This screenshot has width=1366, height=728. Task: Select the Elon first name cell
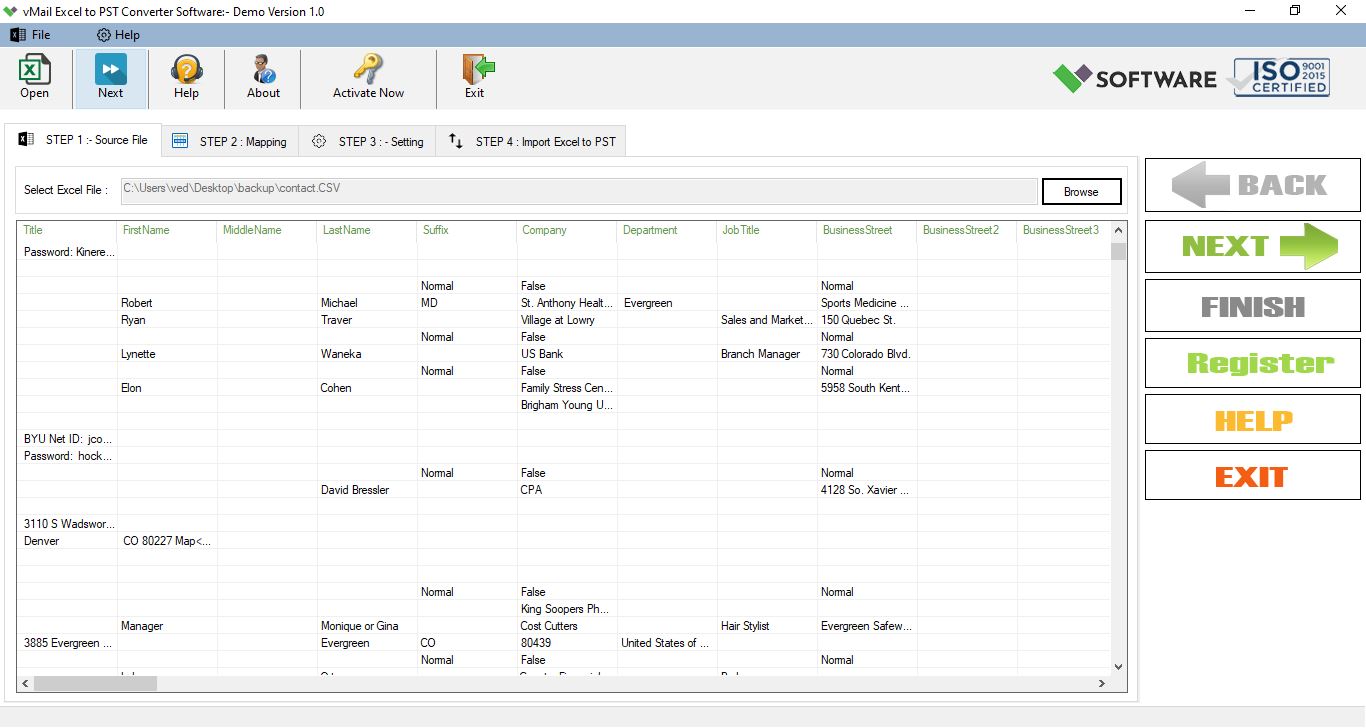coord(167,388)
